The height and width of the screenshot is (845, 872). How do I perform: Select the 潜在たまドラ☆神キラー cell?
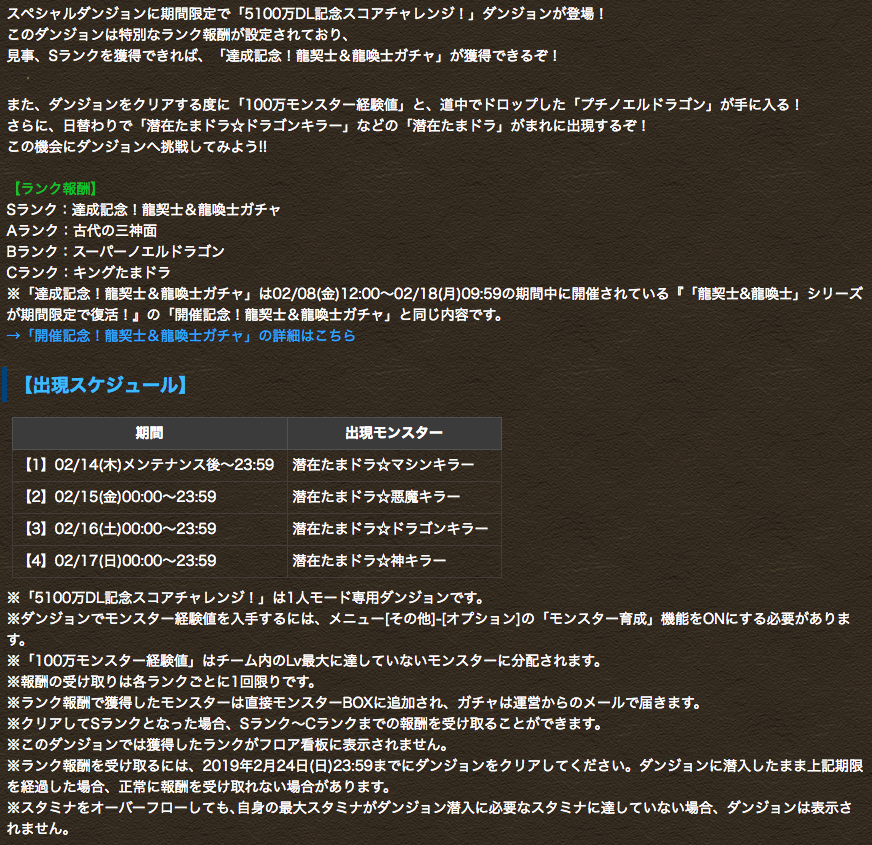[394, 561]
